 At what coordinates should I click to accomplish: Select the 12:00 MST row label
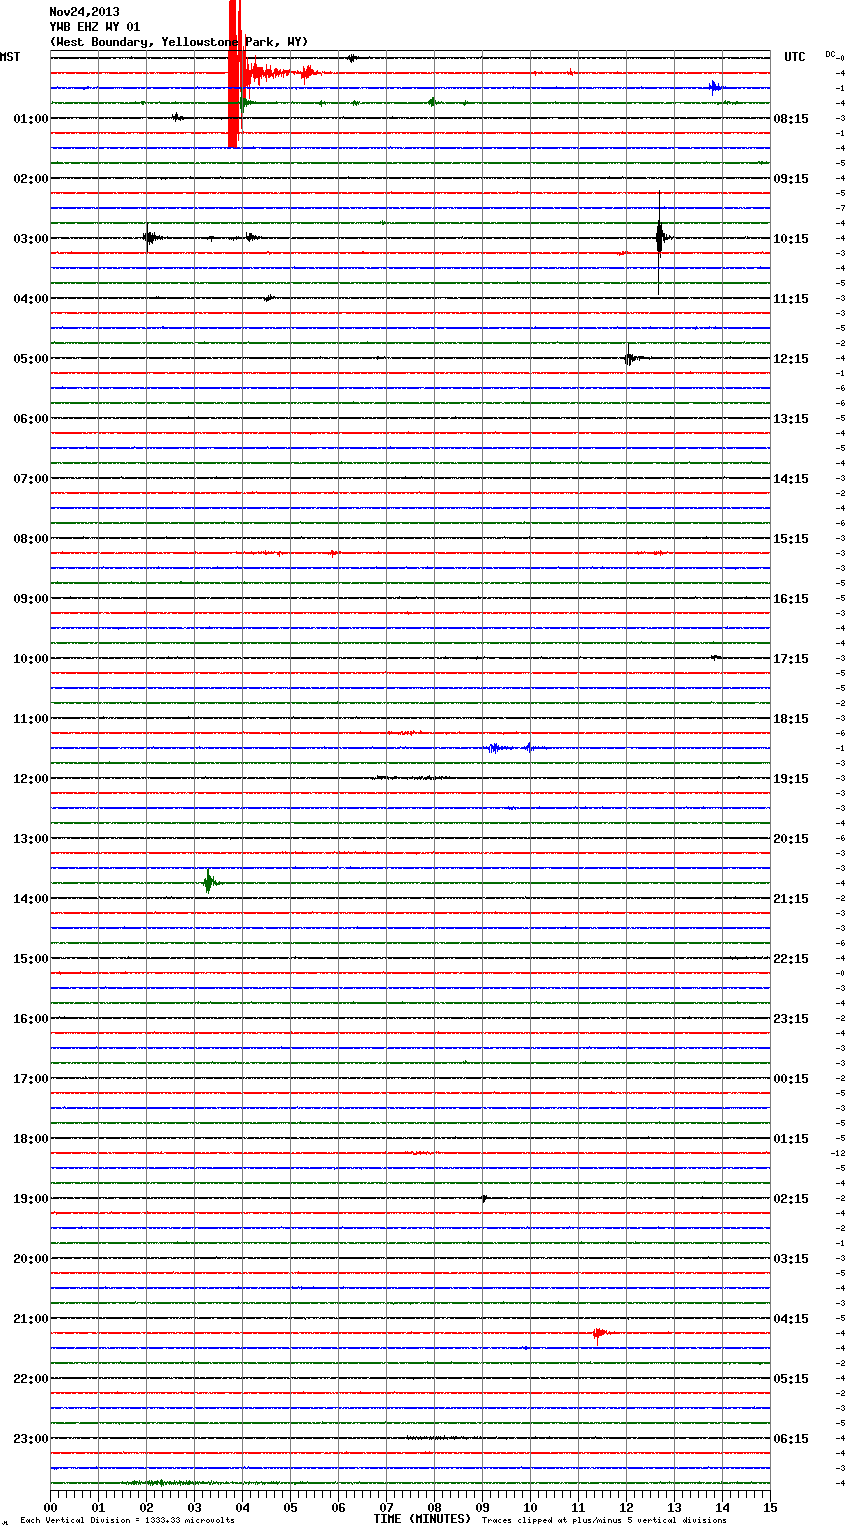pos(31,778)
